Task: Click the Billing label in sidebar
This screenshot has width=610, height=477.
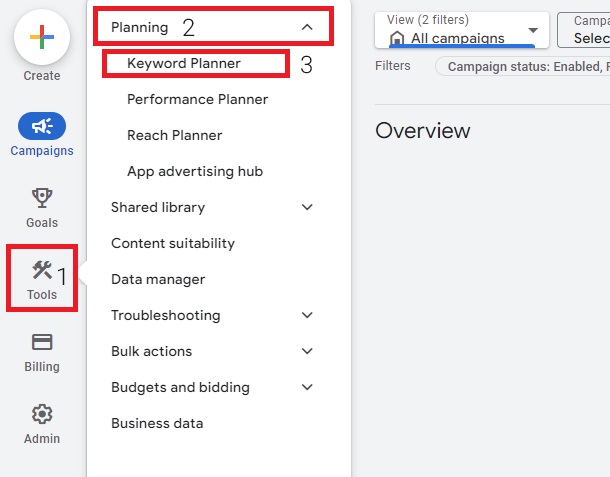Action: click(42, 367)
